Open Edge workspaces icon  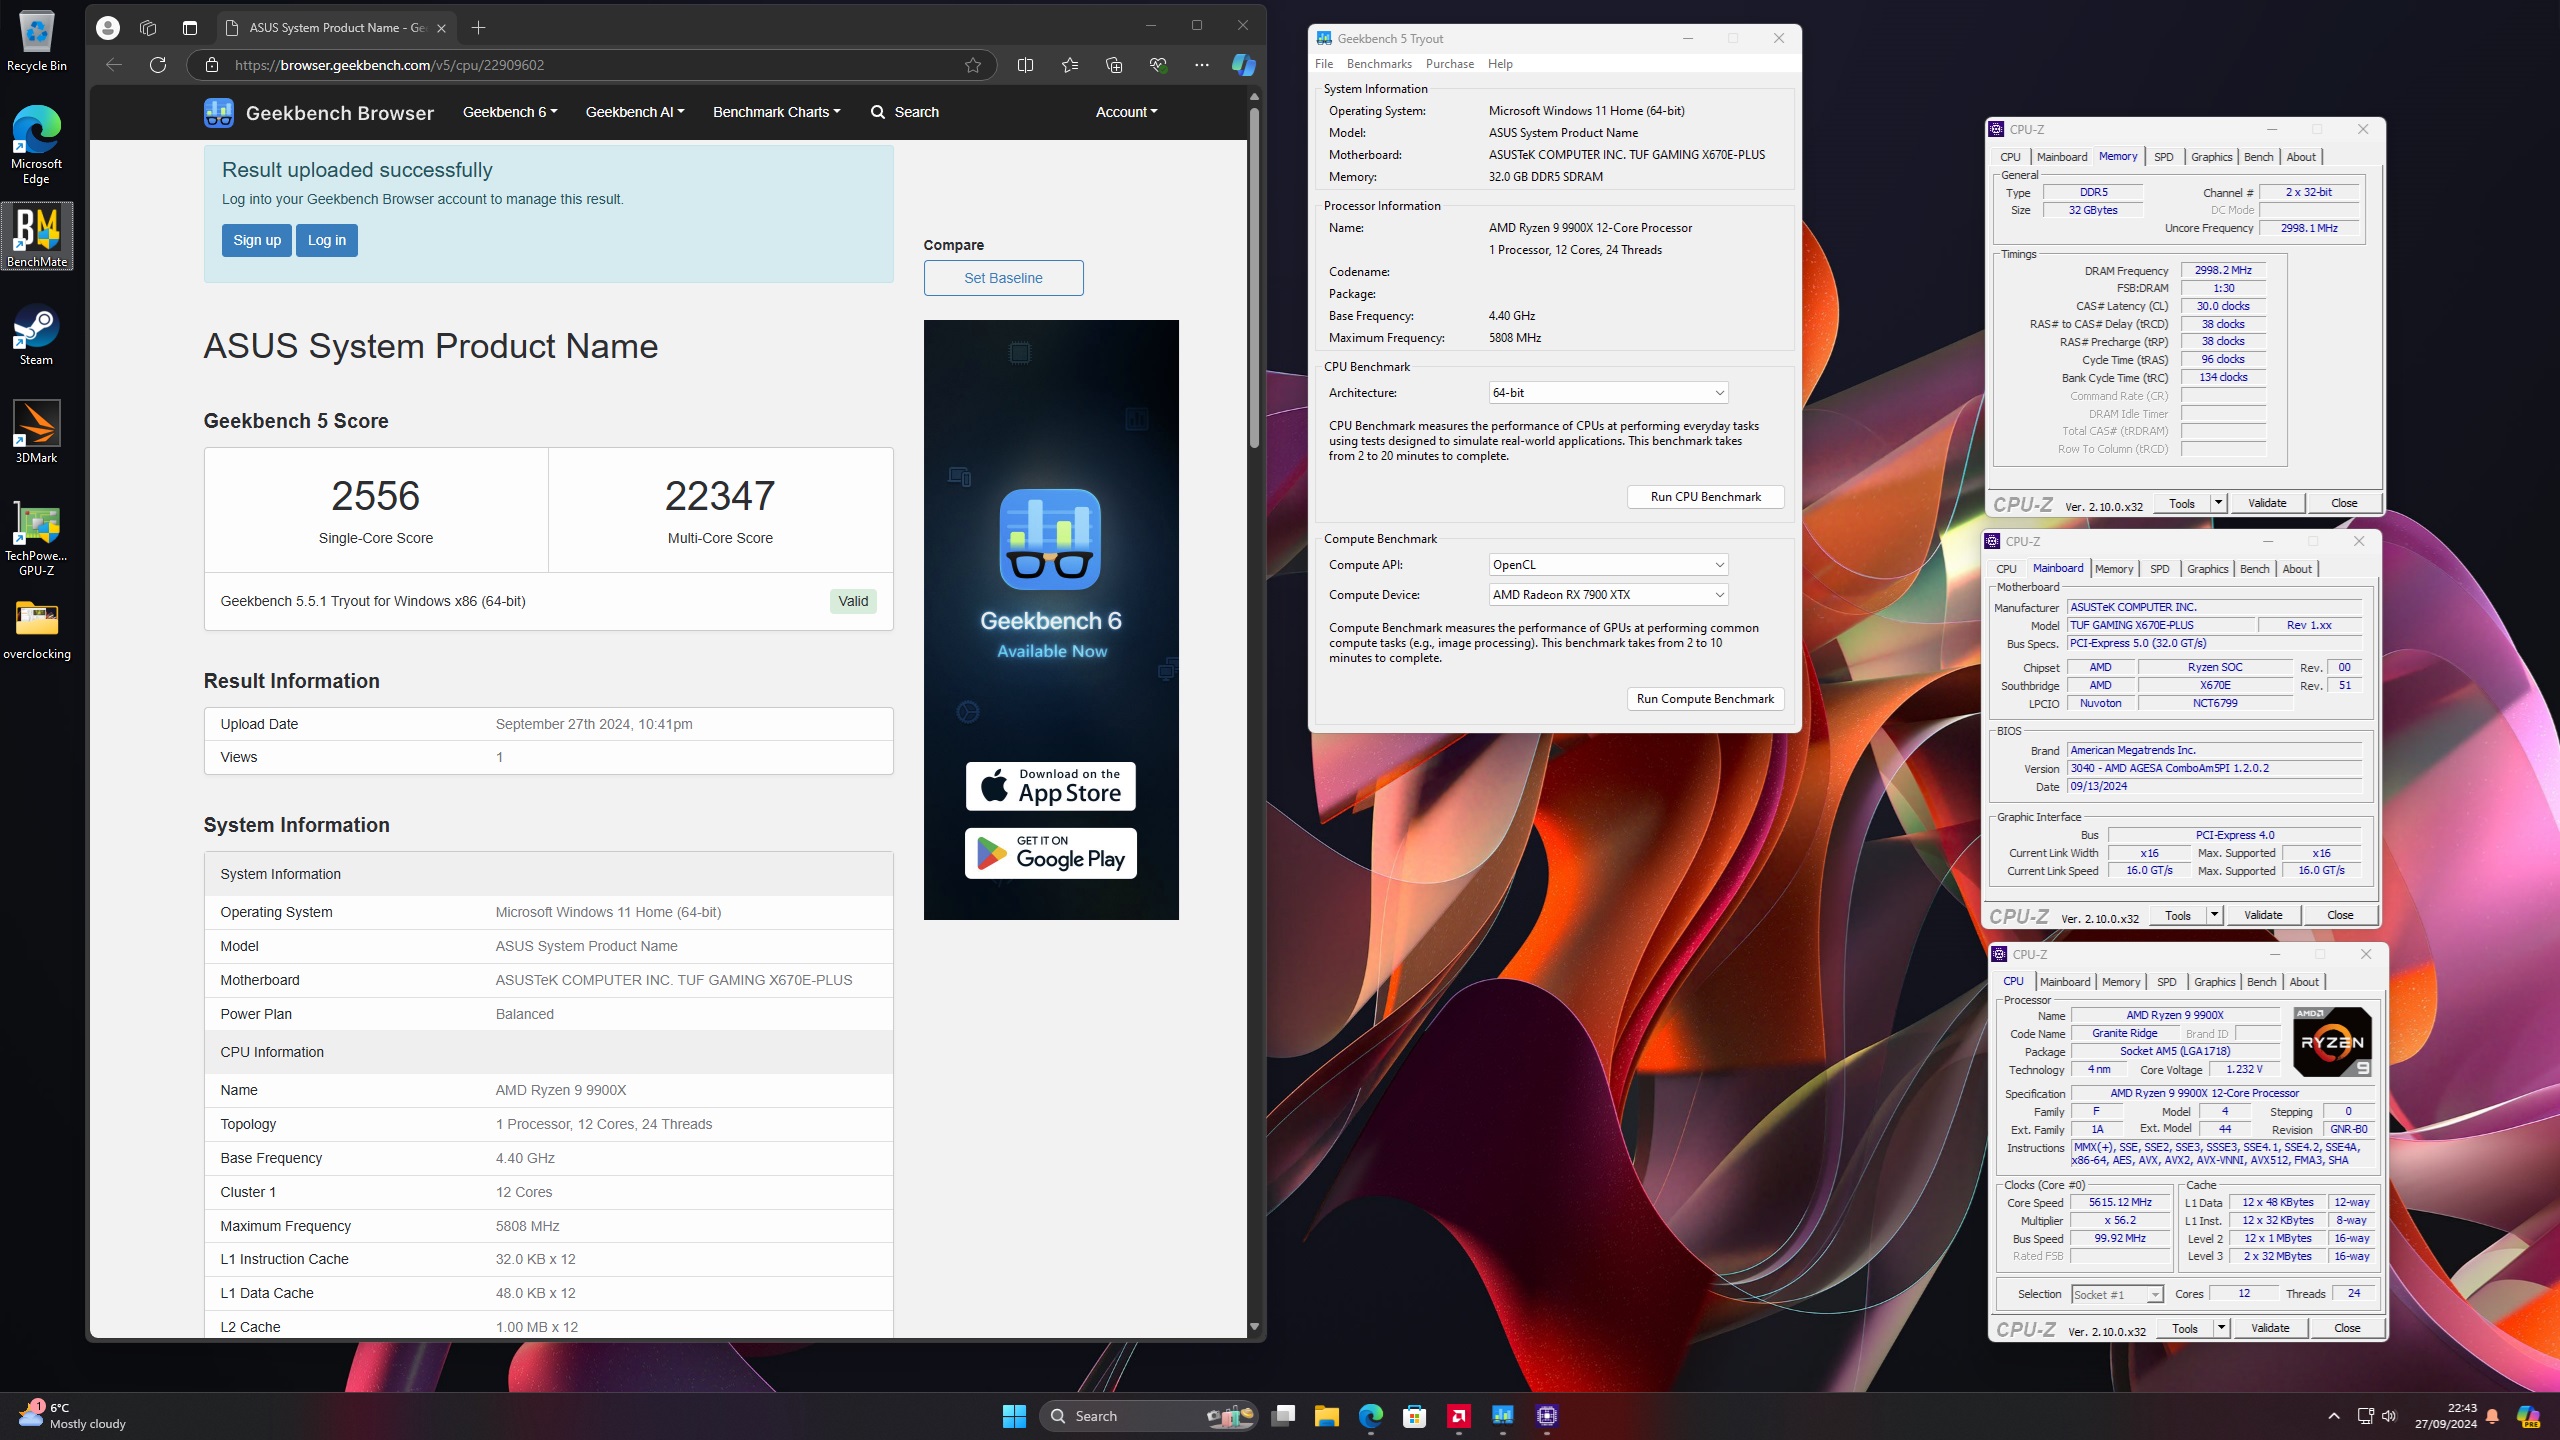pyautogui.click(x=148, y=28)
